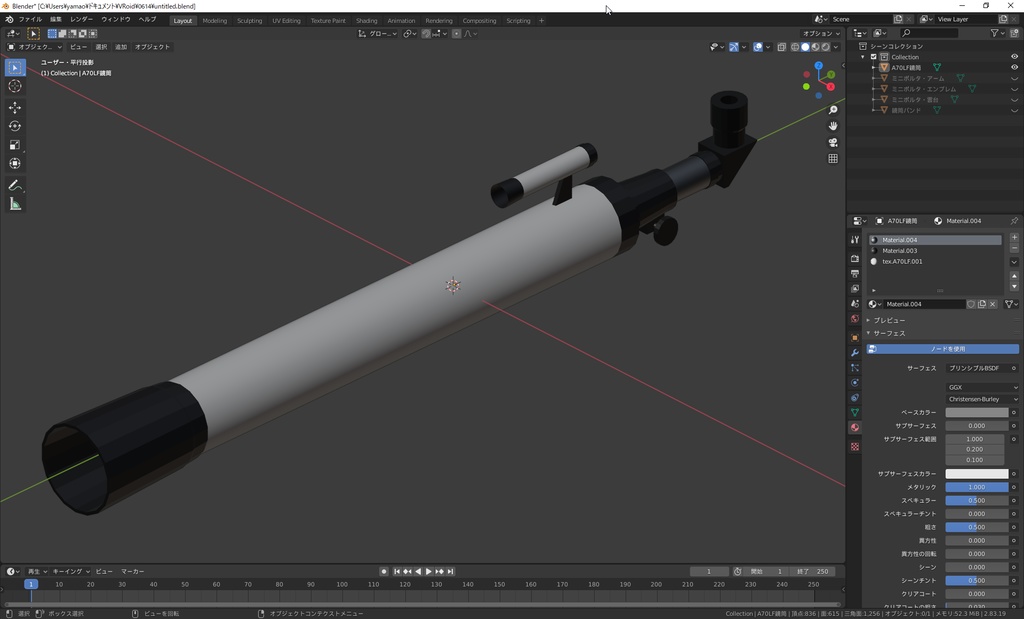Open the Object Constraints properties tab
Screen dimensions: 1024x619
pos(855,398)
